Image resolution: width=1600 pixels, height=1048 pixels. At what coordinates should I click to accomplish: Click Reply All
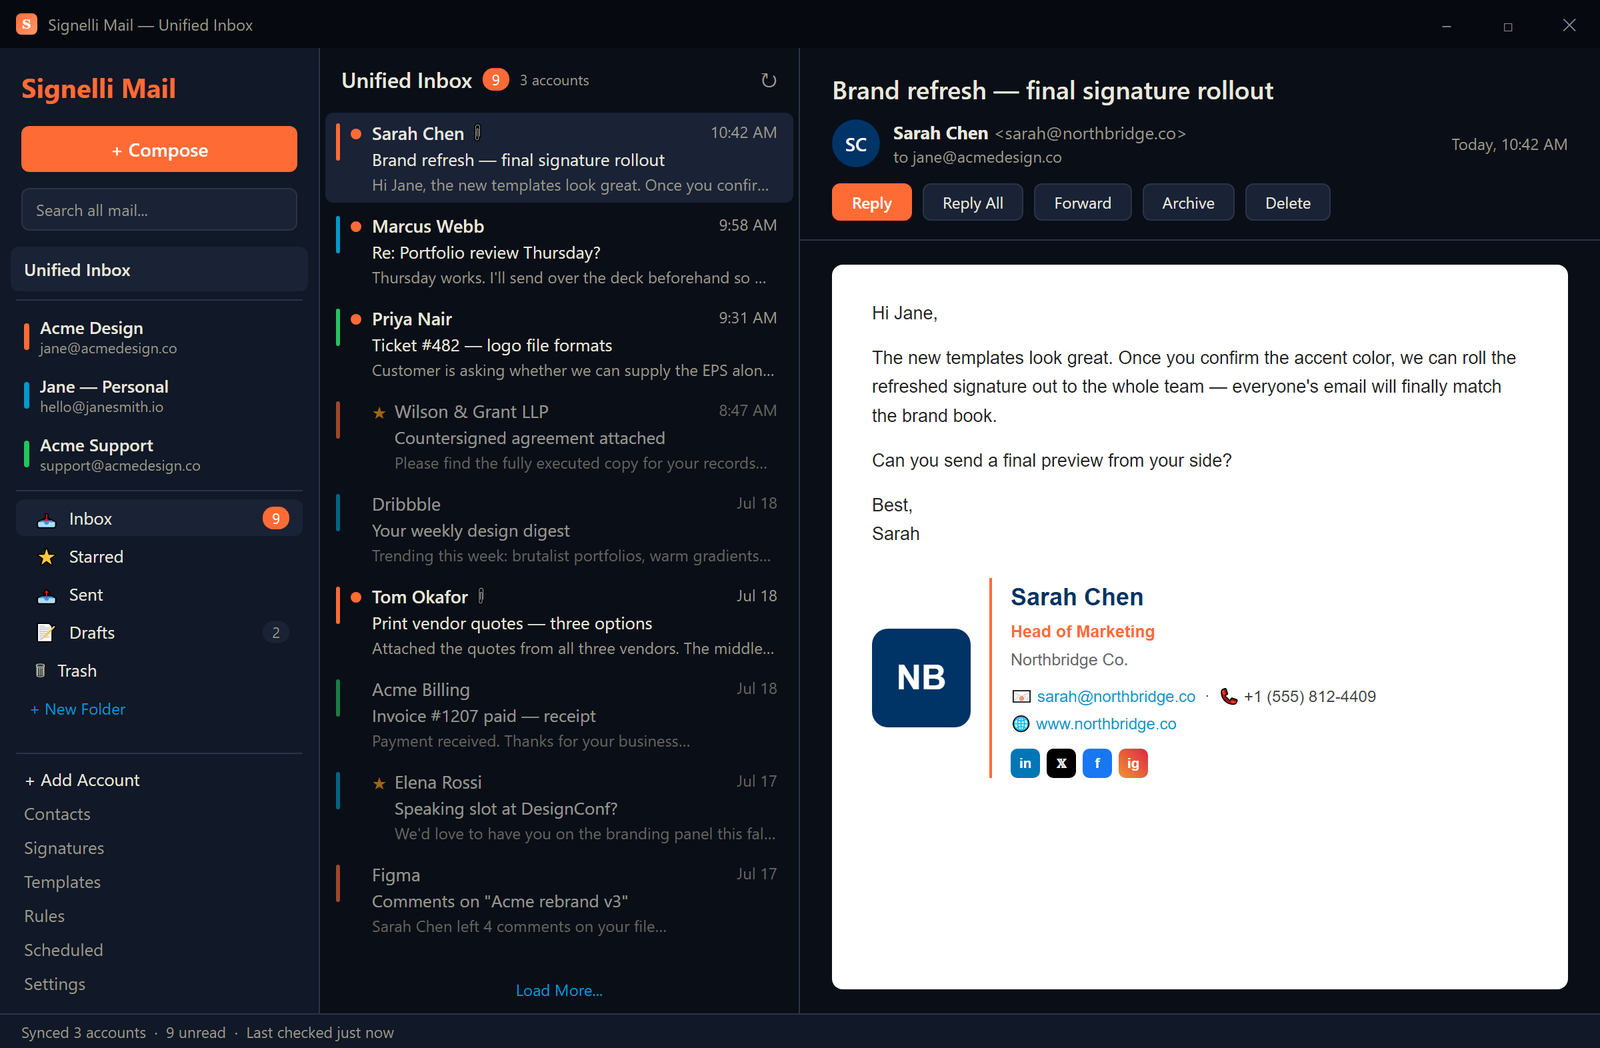pos(973,203)
